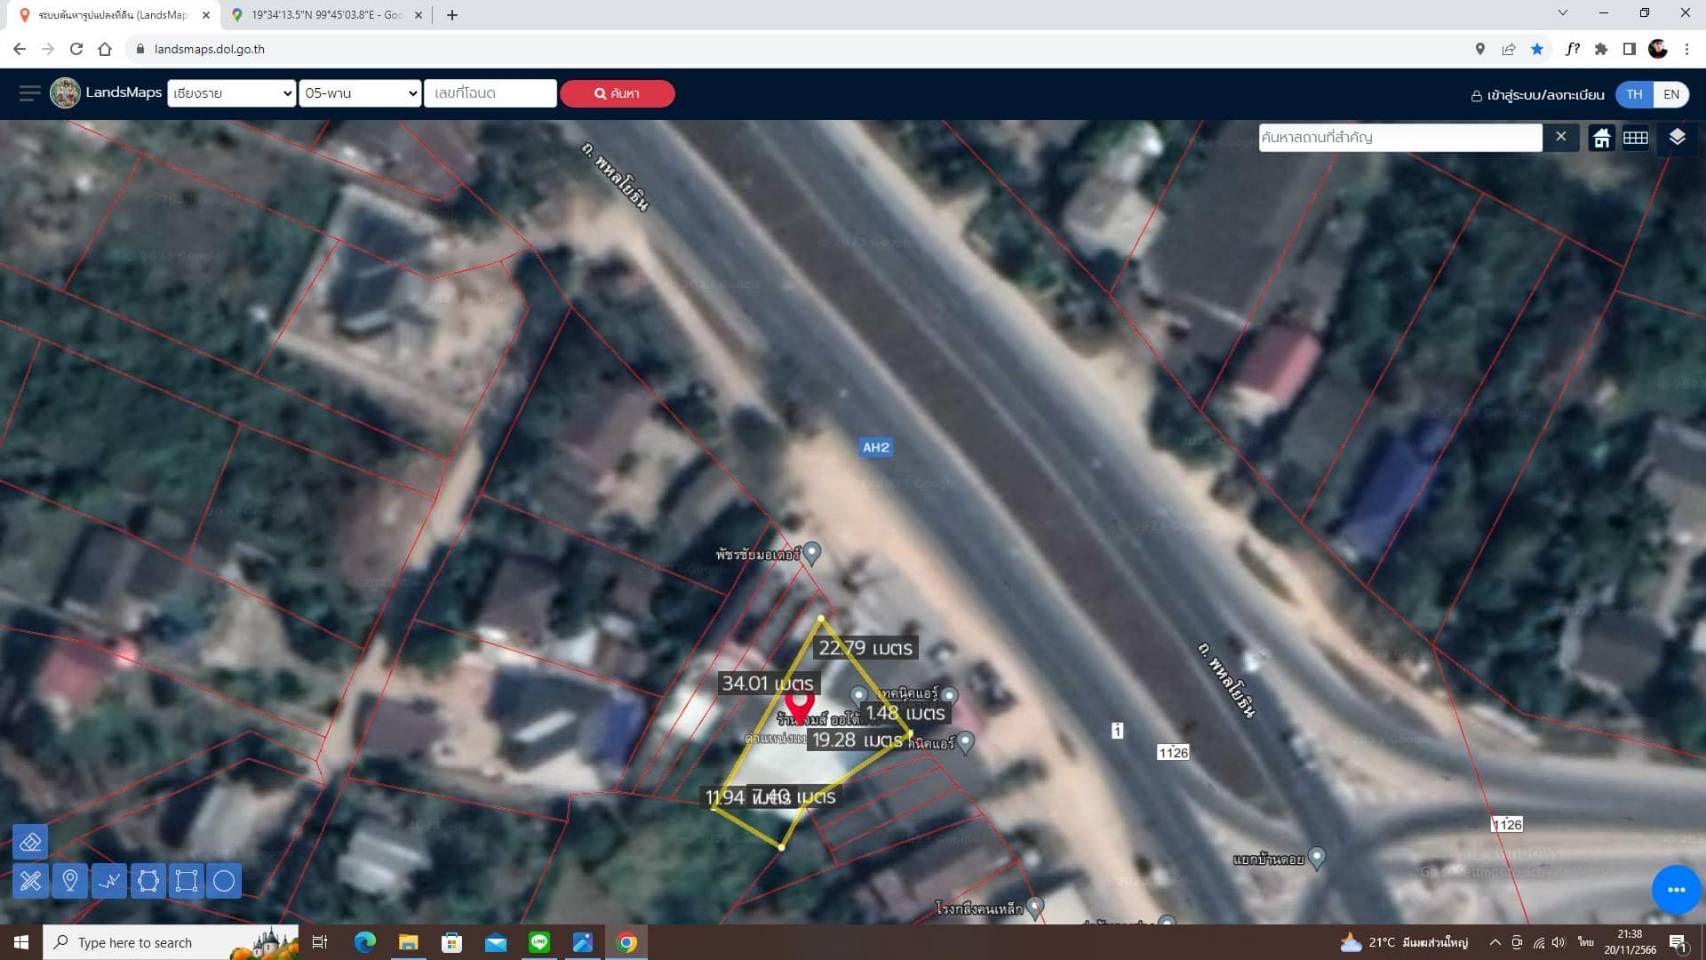Image resolution: width=1706 pixels, height=960 pixels.
Task: Click the home building icon
Action: click(1601, 138)
